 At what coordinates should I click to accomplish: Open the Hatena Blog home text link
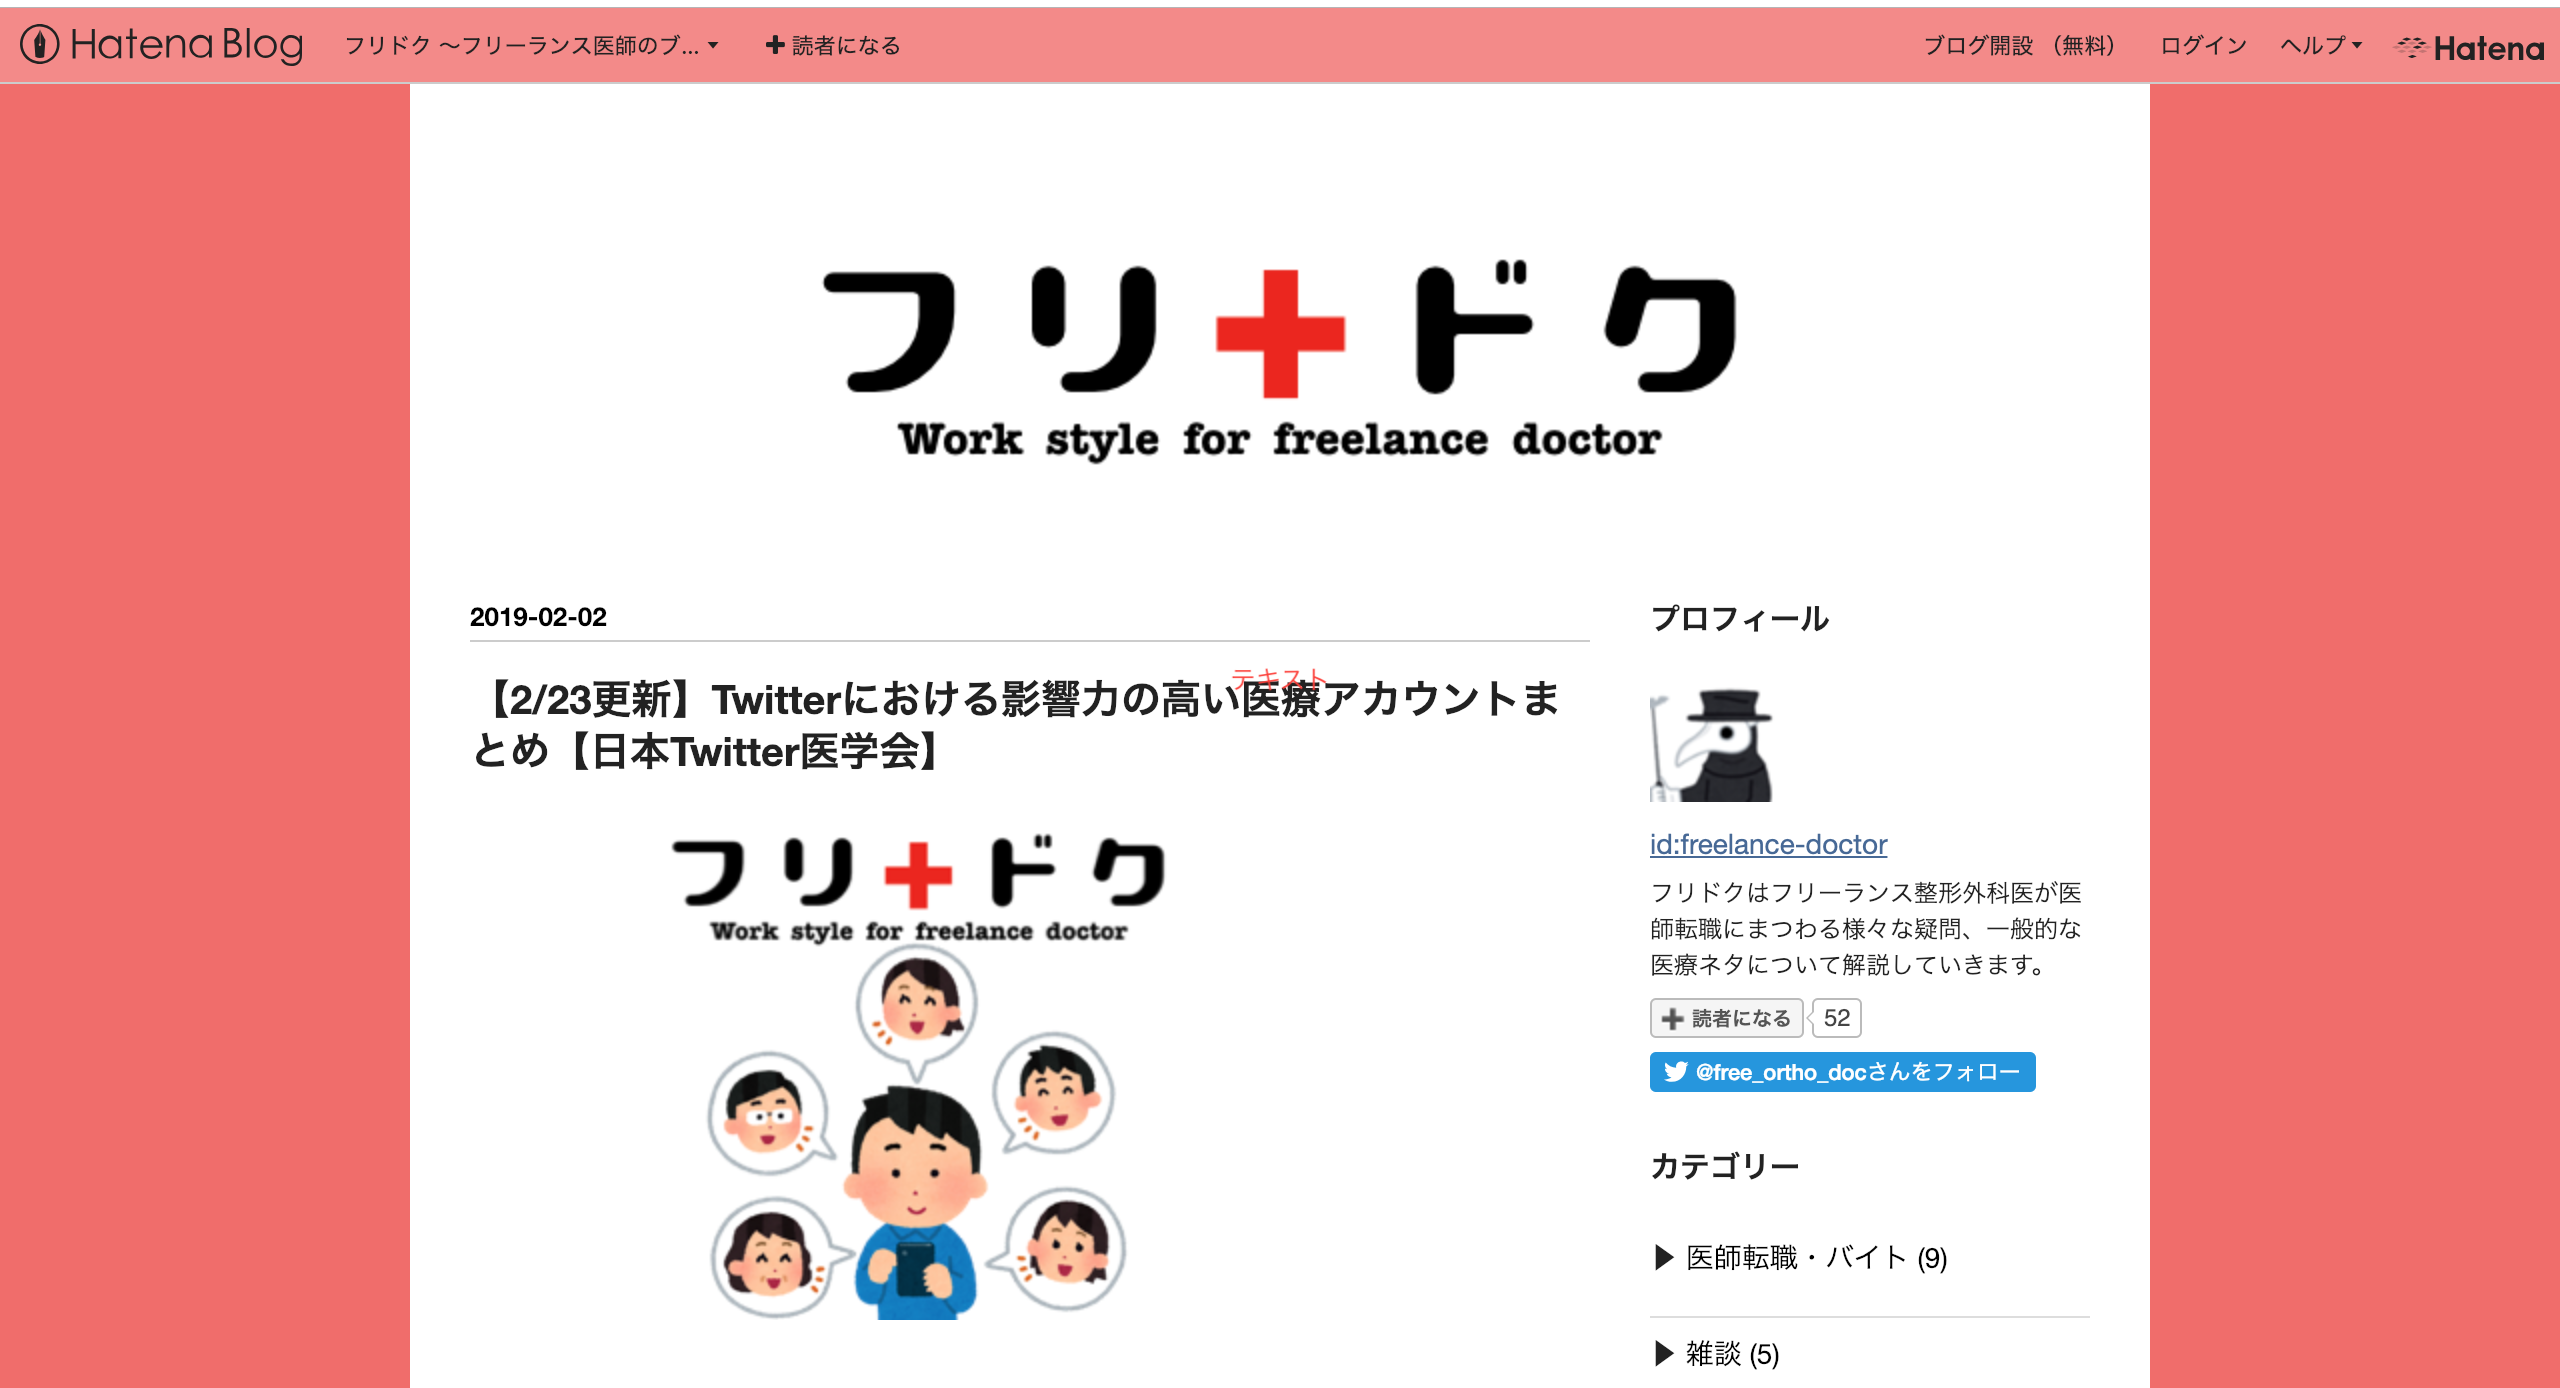[x=187, y=44]
